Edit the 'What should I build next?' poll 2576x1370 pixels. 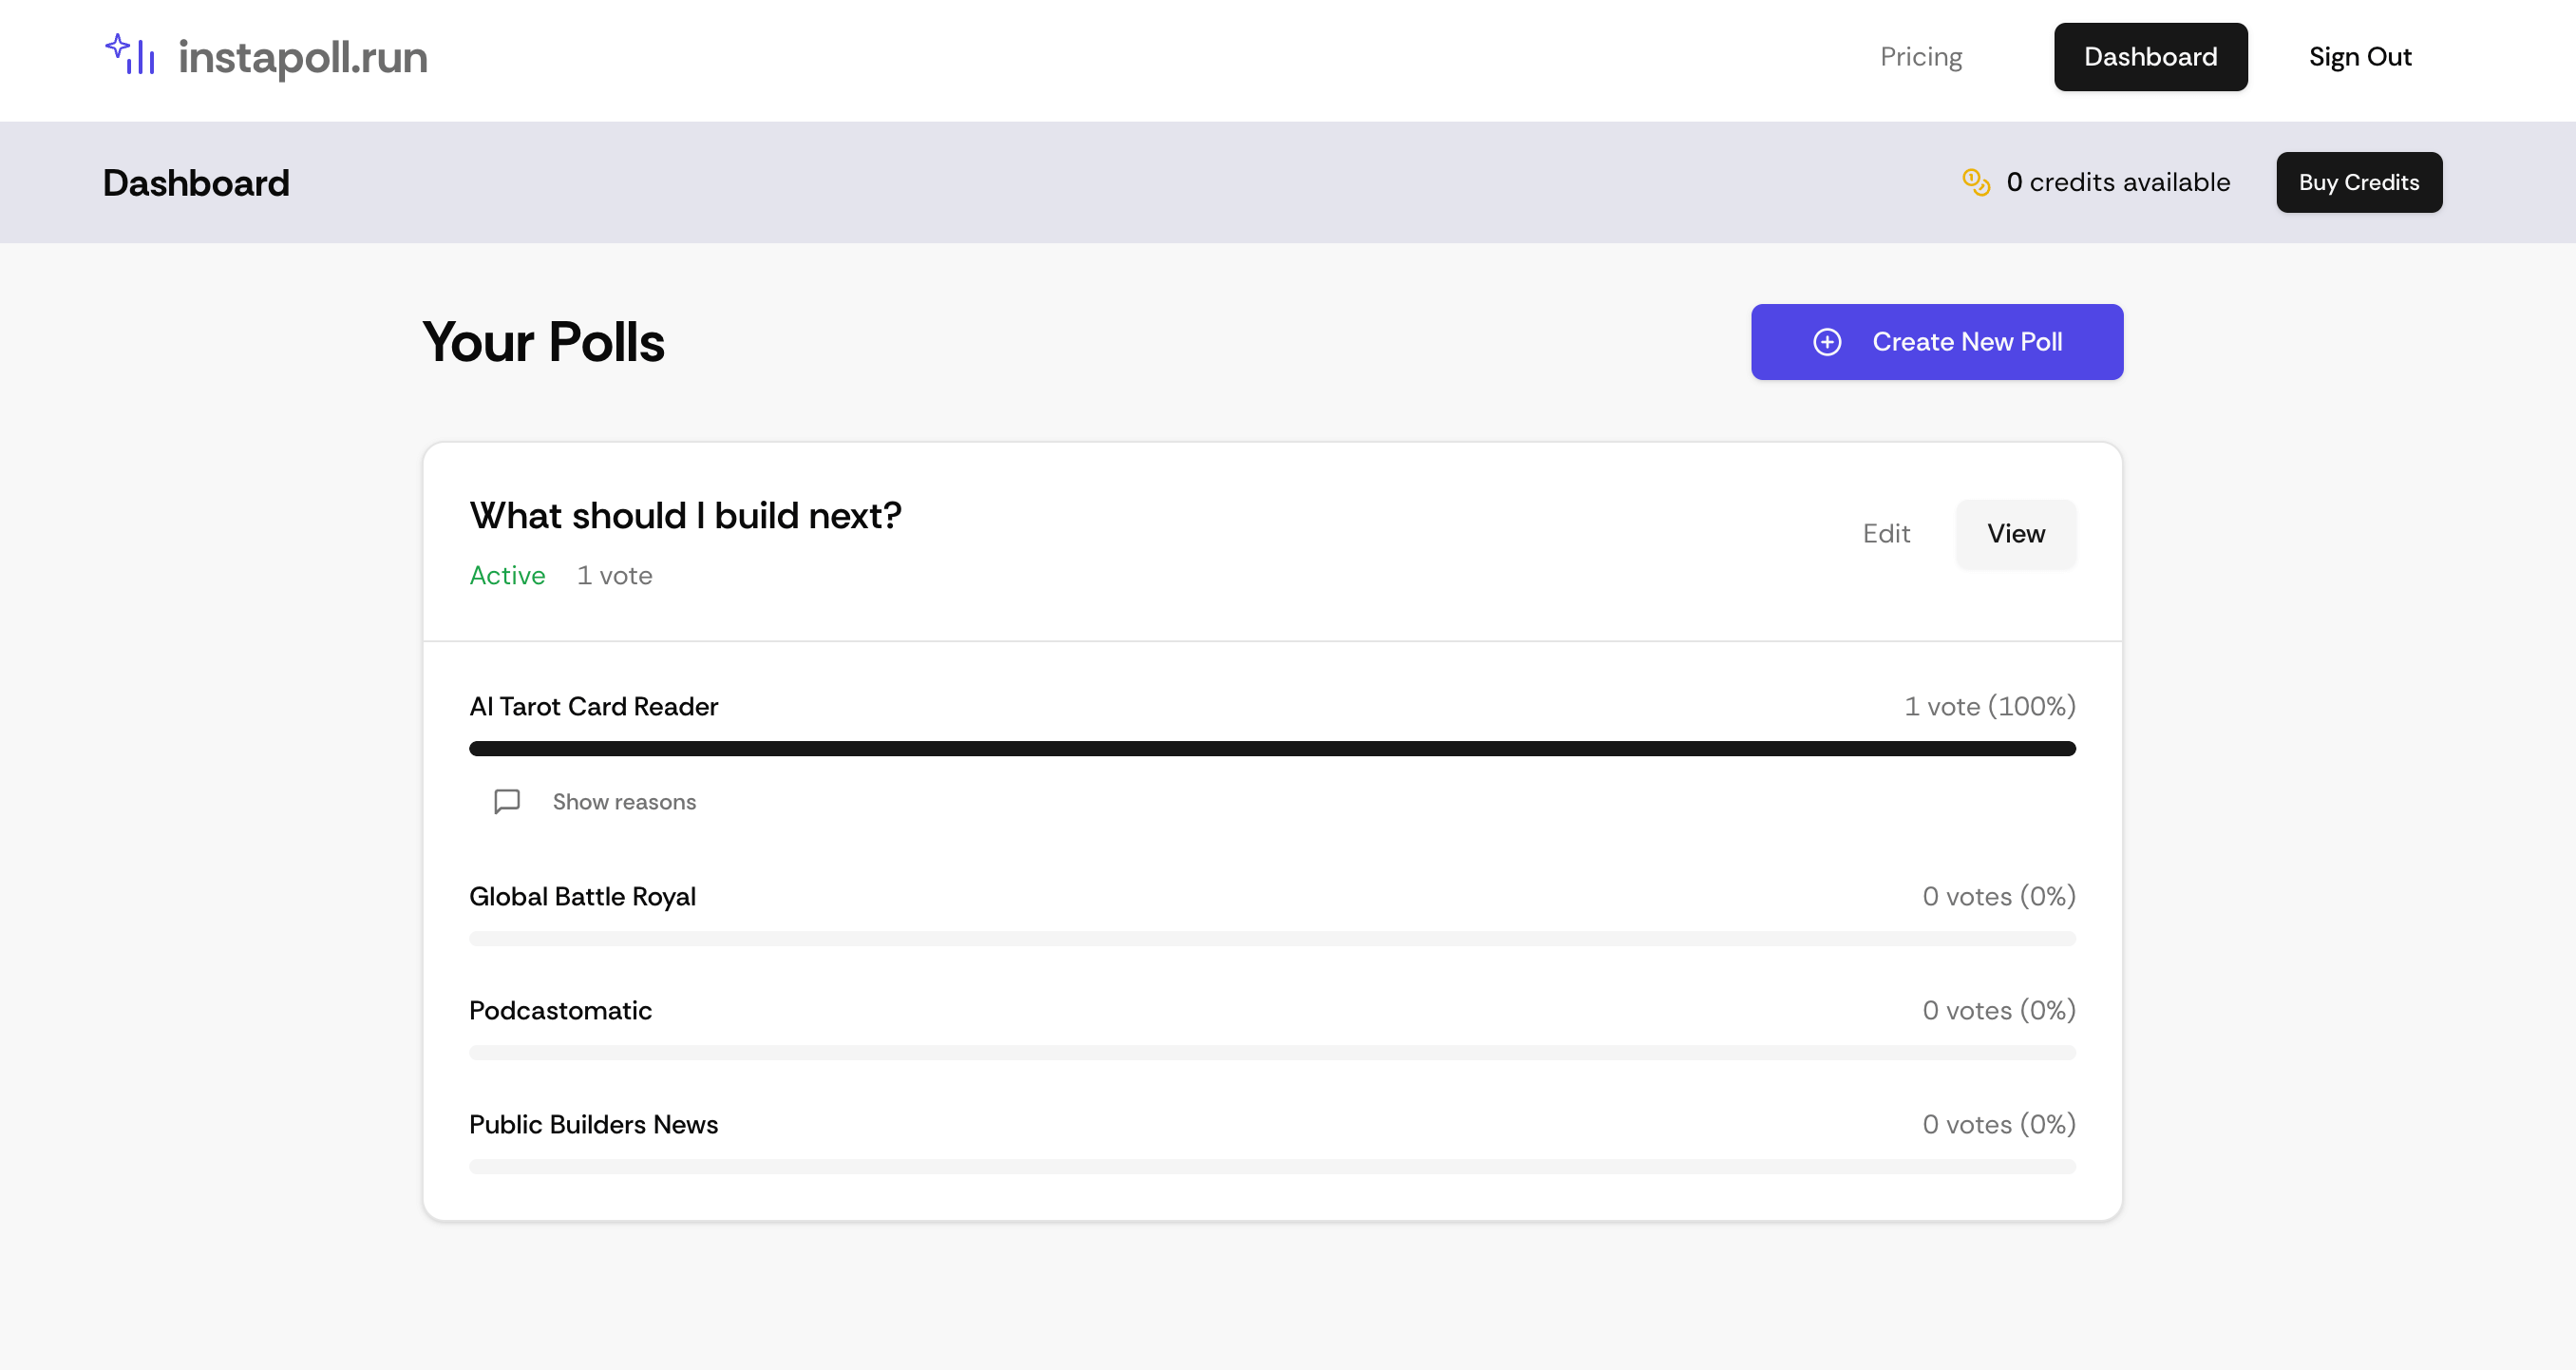(x=1885, y=533)
